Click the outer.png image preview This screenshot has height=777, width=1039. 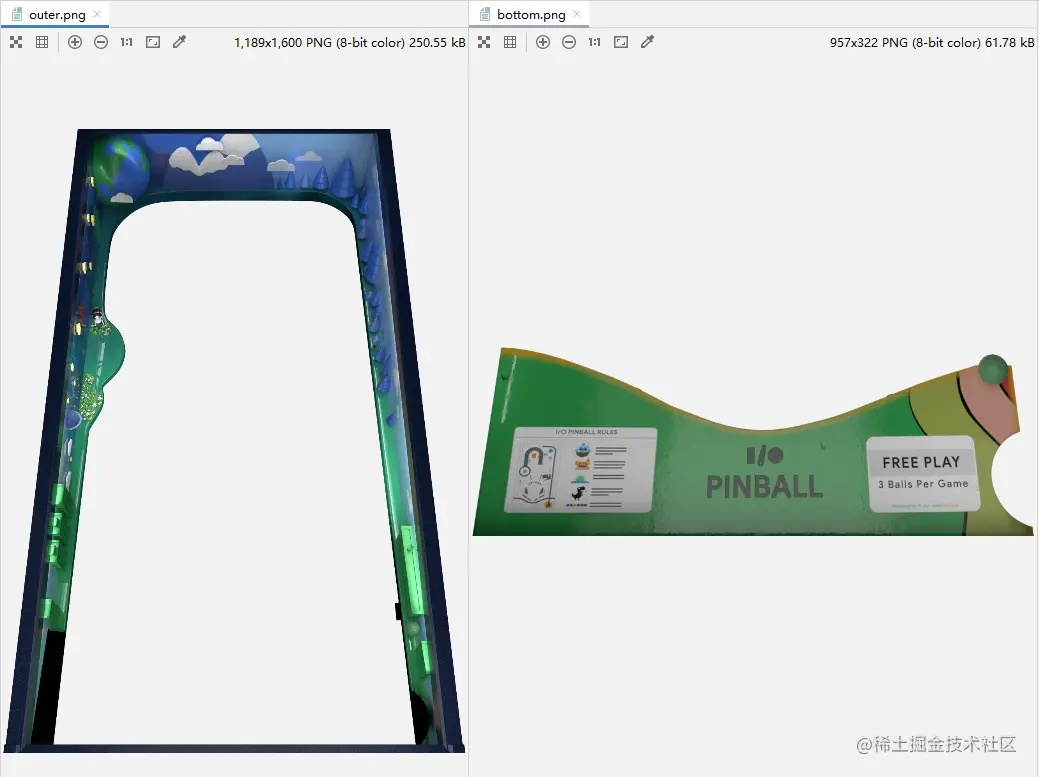(x=234, y=440)
